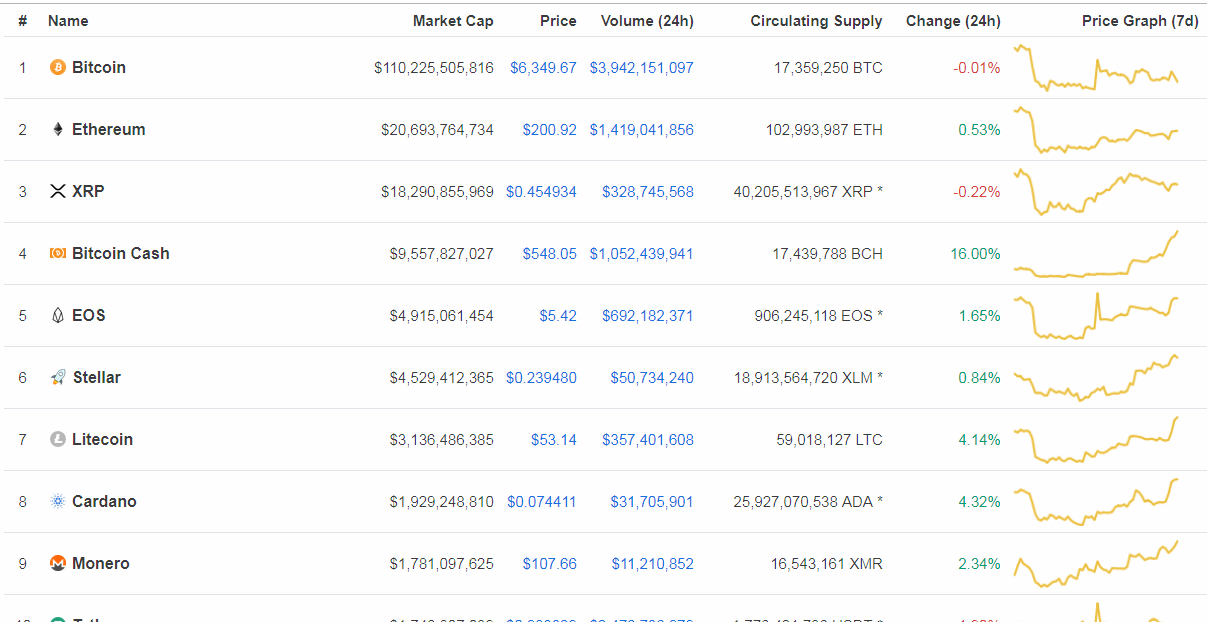Image resolution: width=1207 pixels, height=622 pixels.
Task: Sort by Volume (24h) column header
Action: coord(647,21)
